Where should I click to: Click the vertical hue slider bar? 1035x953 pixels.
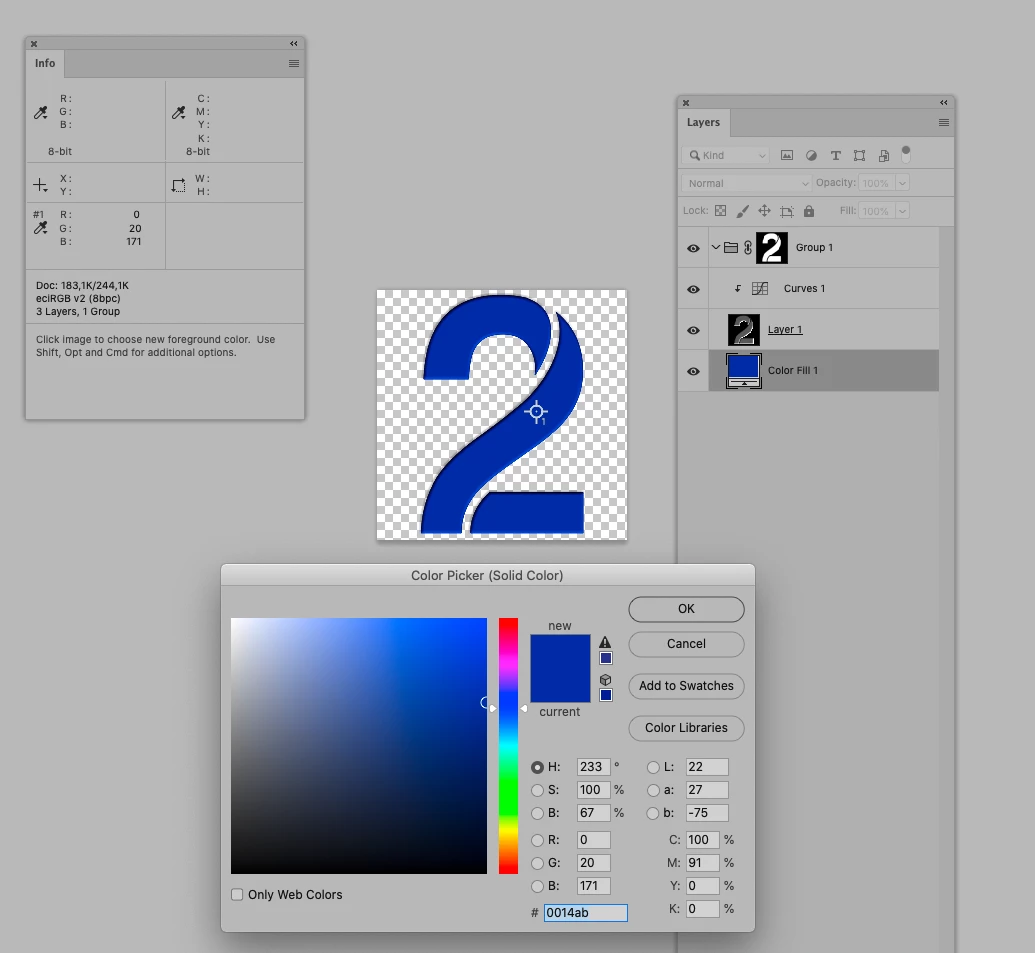pyautogui.click(x=508, y=746)
